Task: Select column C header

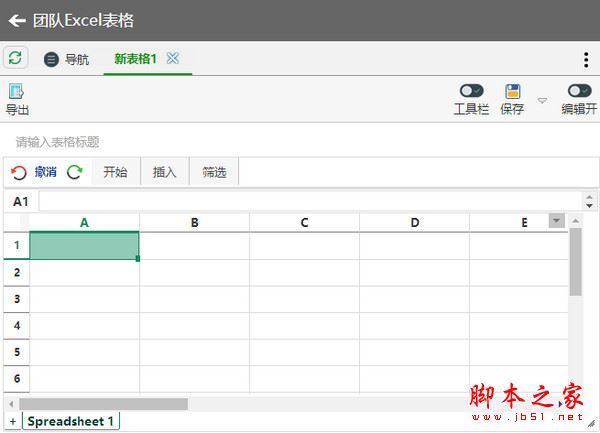Action: (304, 223)
